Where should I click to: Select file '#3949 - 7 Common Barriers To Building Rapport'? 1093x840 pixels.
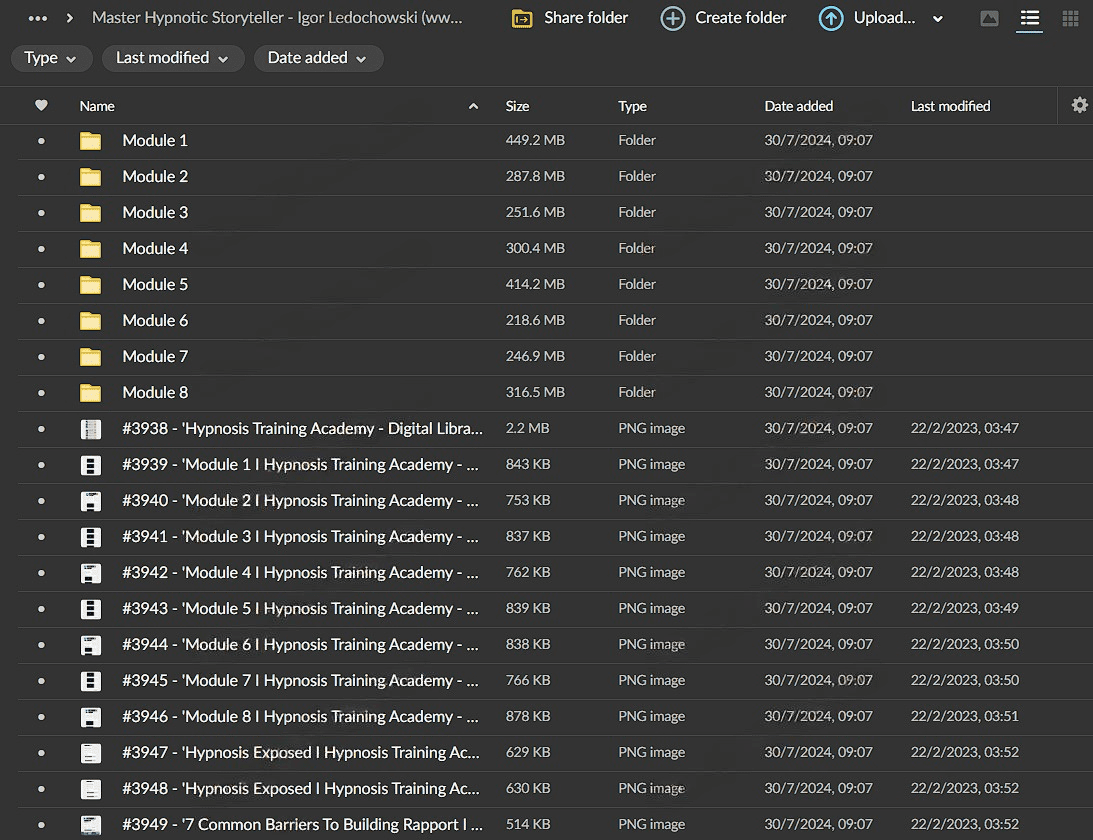click(x=303, y=825)
